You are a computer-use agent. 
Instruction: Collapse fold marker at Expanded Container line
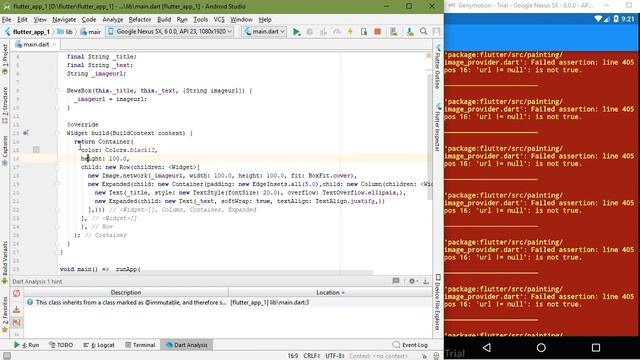[58, 184]
